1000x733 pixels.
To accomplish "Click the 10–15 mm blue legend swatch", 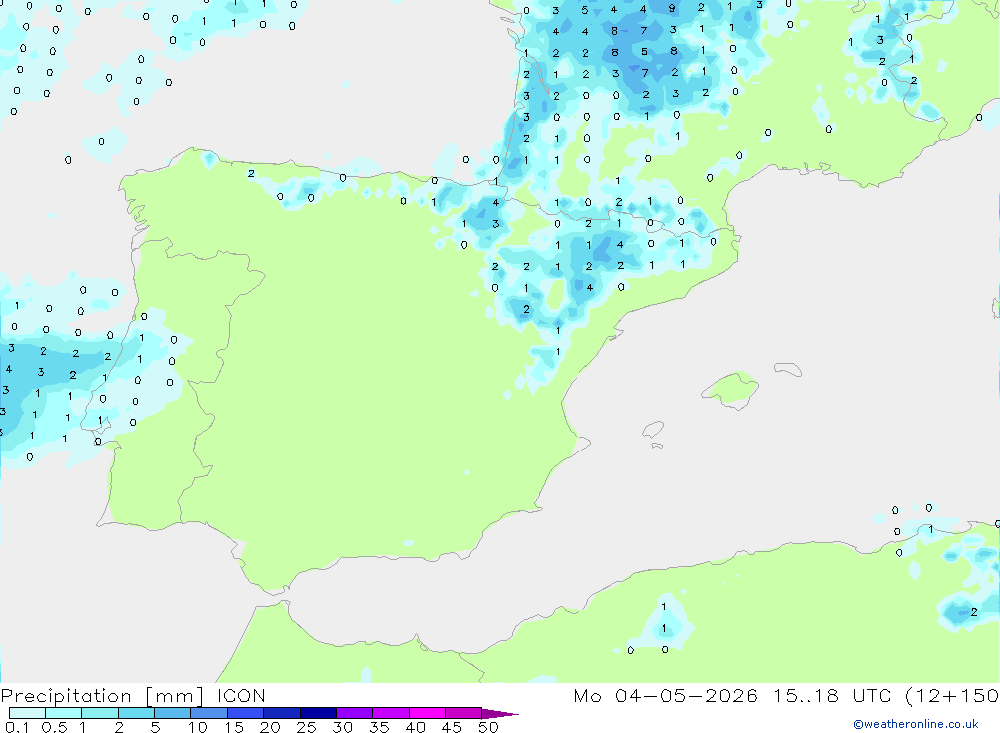I will pos(209,713).
